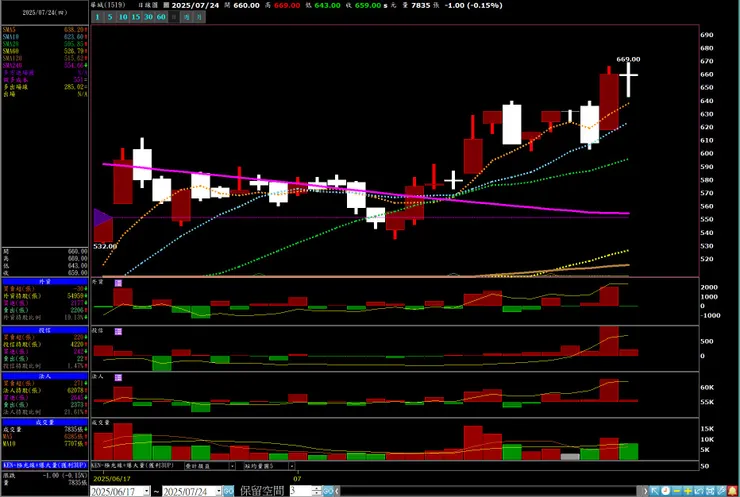Click the 法人 blue section header
The width and height of the screenshot is (740, 497).
click(x=45, y=376)
